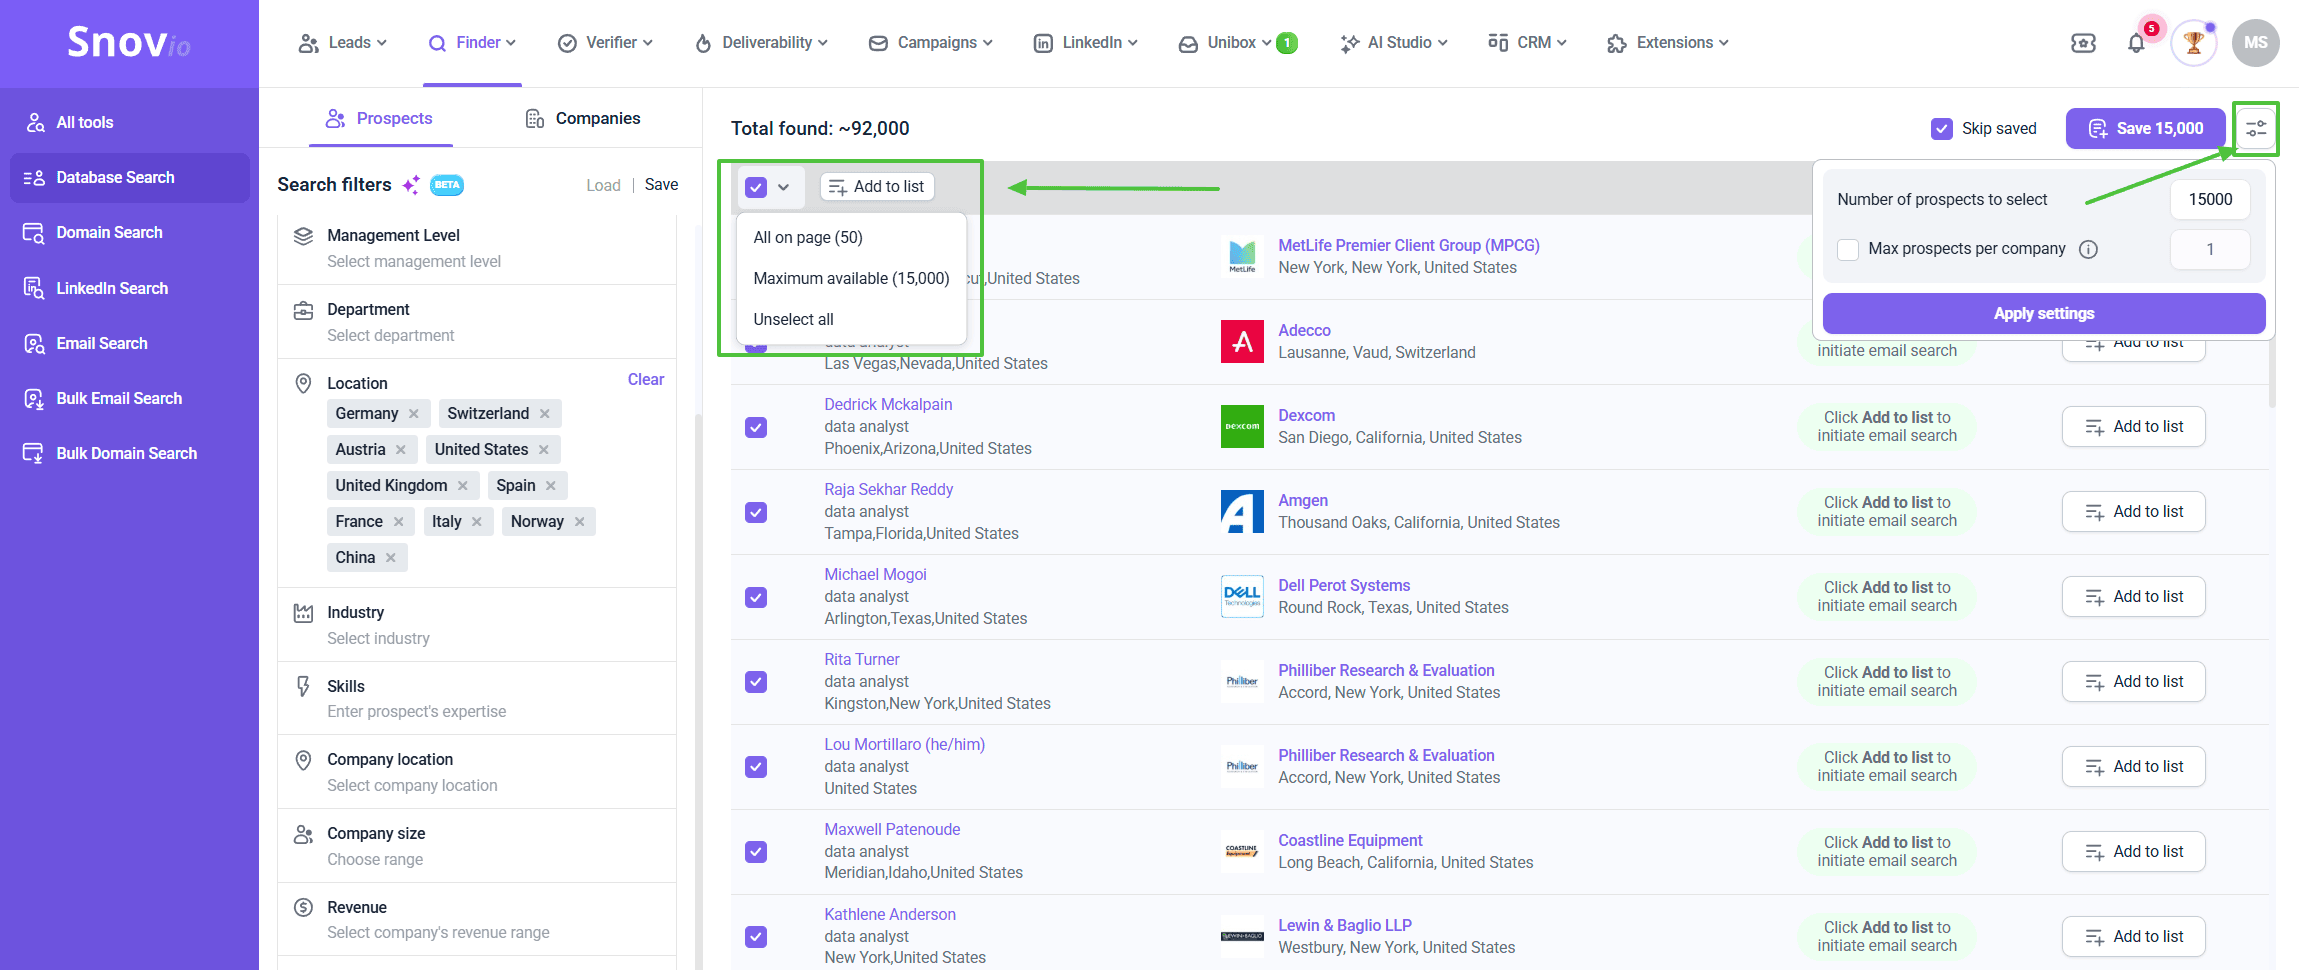This screenshot has height=970, width=2299.
Task: Switch to the Prospects tab
Action: coord(379,119)
